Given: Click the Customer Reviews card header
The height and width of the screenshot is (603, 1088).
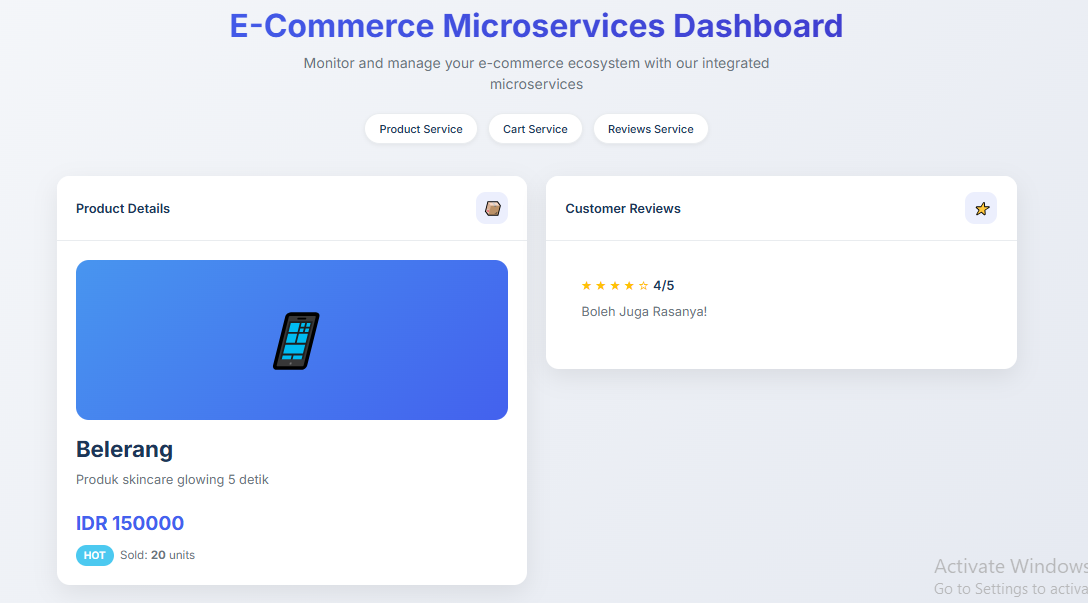Looking at the screenshot, I should pyautogui.click(x=623, y=209).
